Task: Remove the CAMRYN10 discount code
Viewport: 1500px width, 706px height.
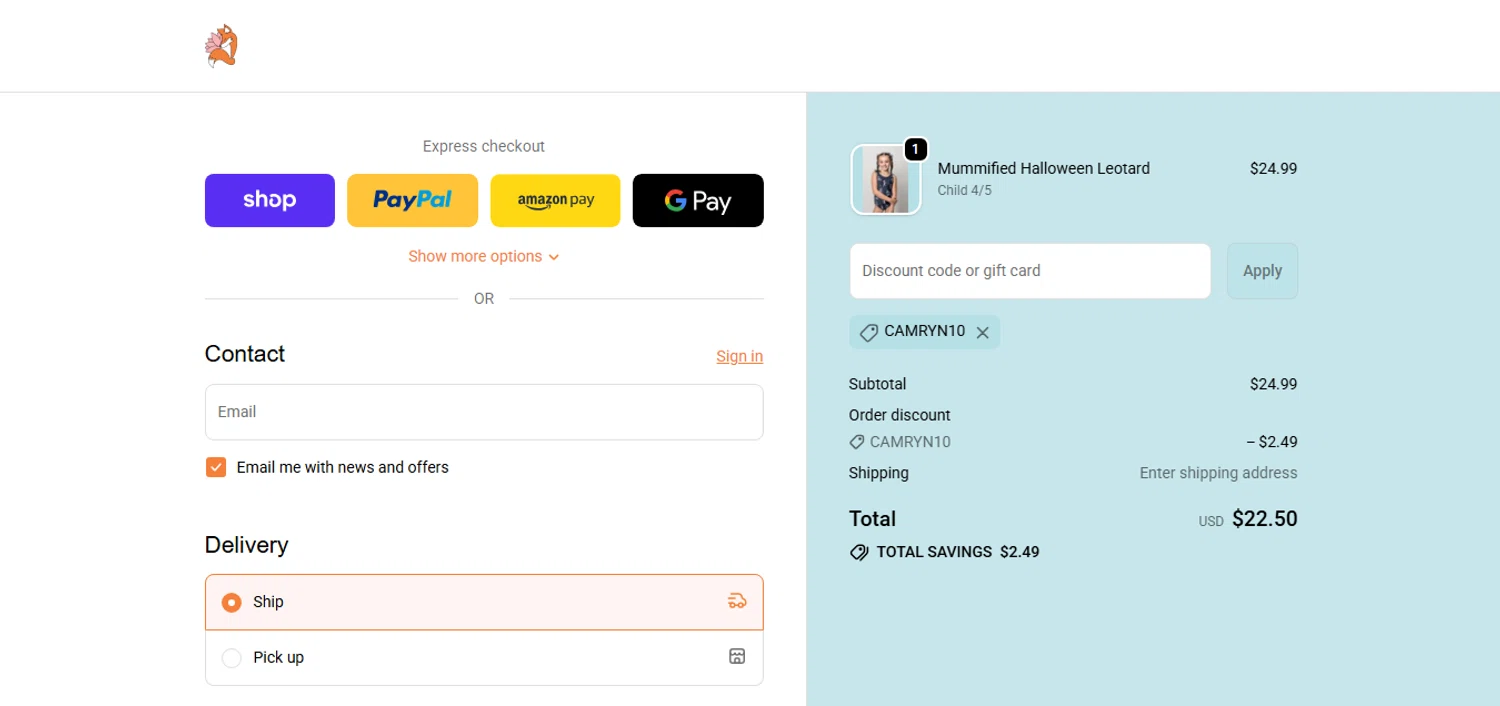Action: [x=982, y=333]
